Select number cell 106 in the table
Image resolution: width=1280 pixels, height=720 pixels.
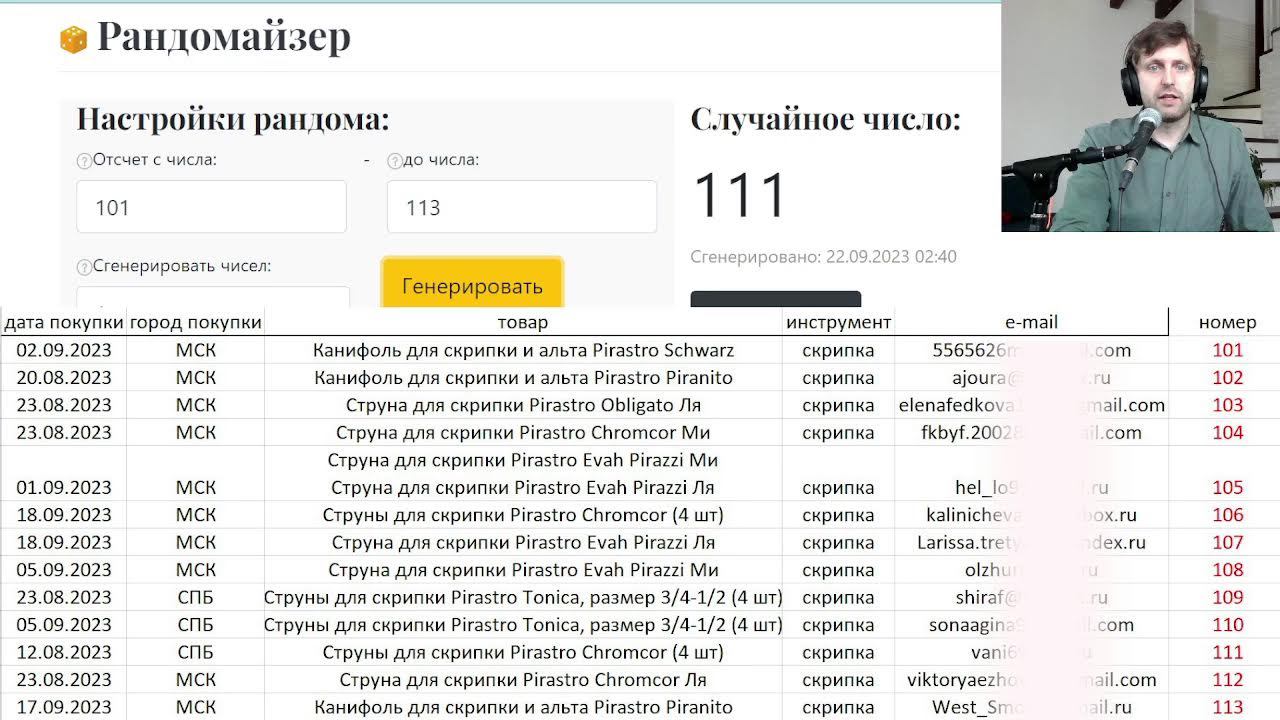coord(1227,515)
